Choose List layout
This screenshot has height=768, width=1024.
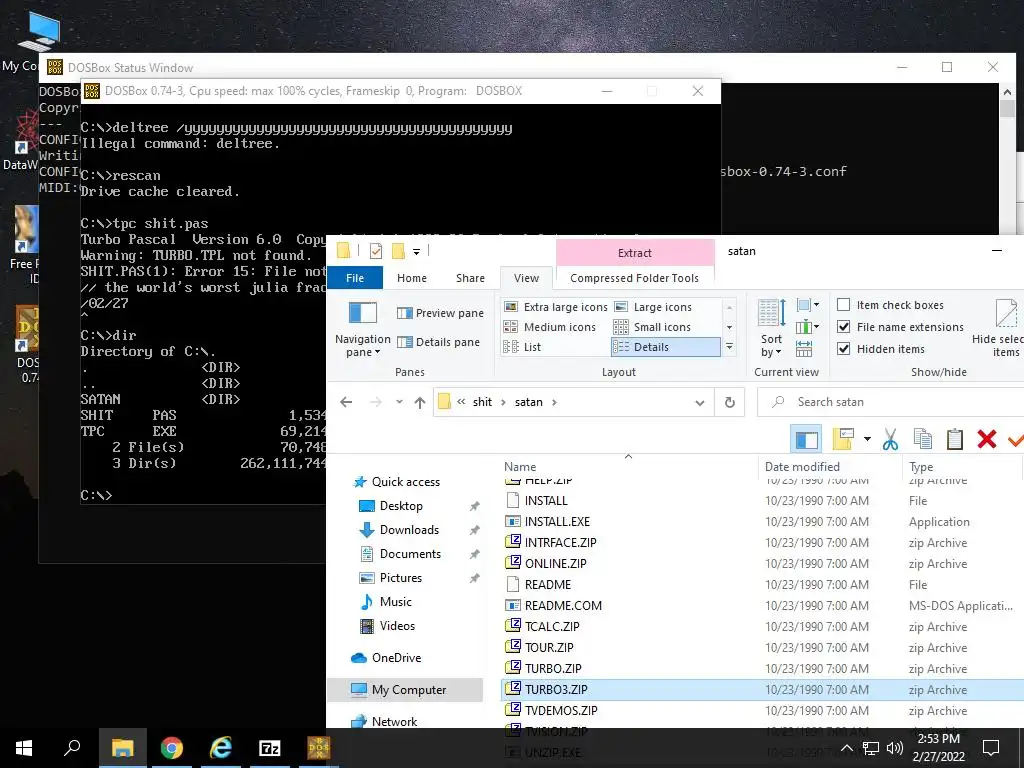[522, 347]
